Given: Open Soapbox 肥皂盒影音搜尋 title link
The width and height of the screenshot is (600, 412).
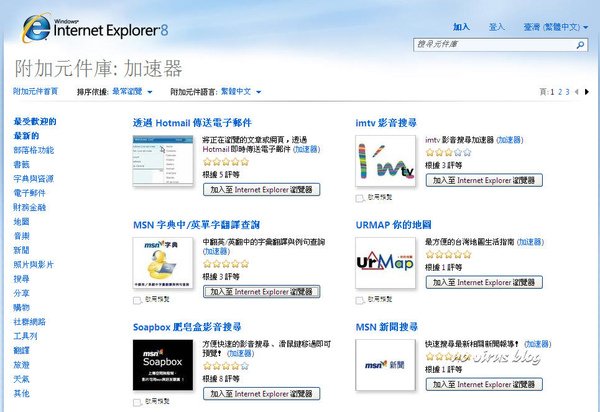Looking at the screenshot, I should pyautogui.click(x=187, y=327).
